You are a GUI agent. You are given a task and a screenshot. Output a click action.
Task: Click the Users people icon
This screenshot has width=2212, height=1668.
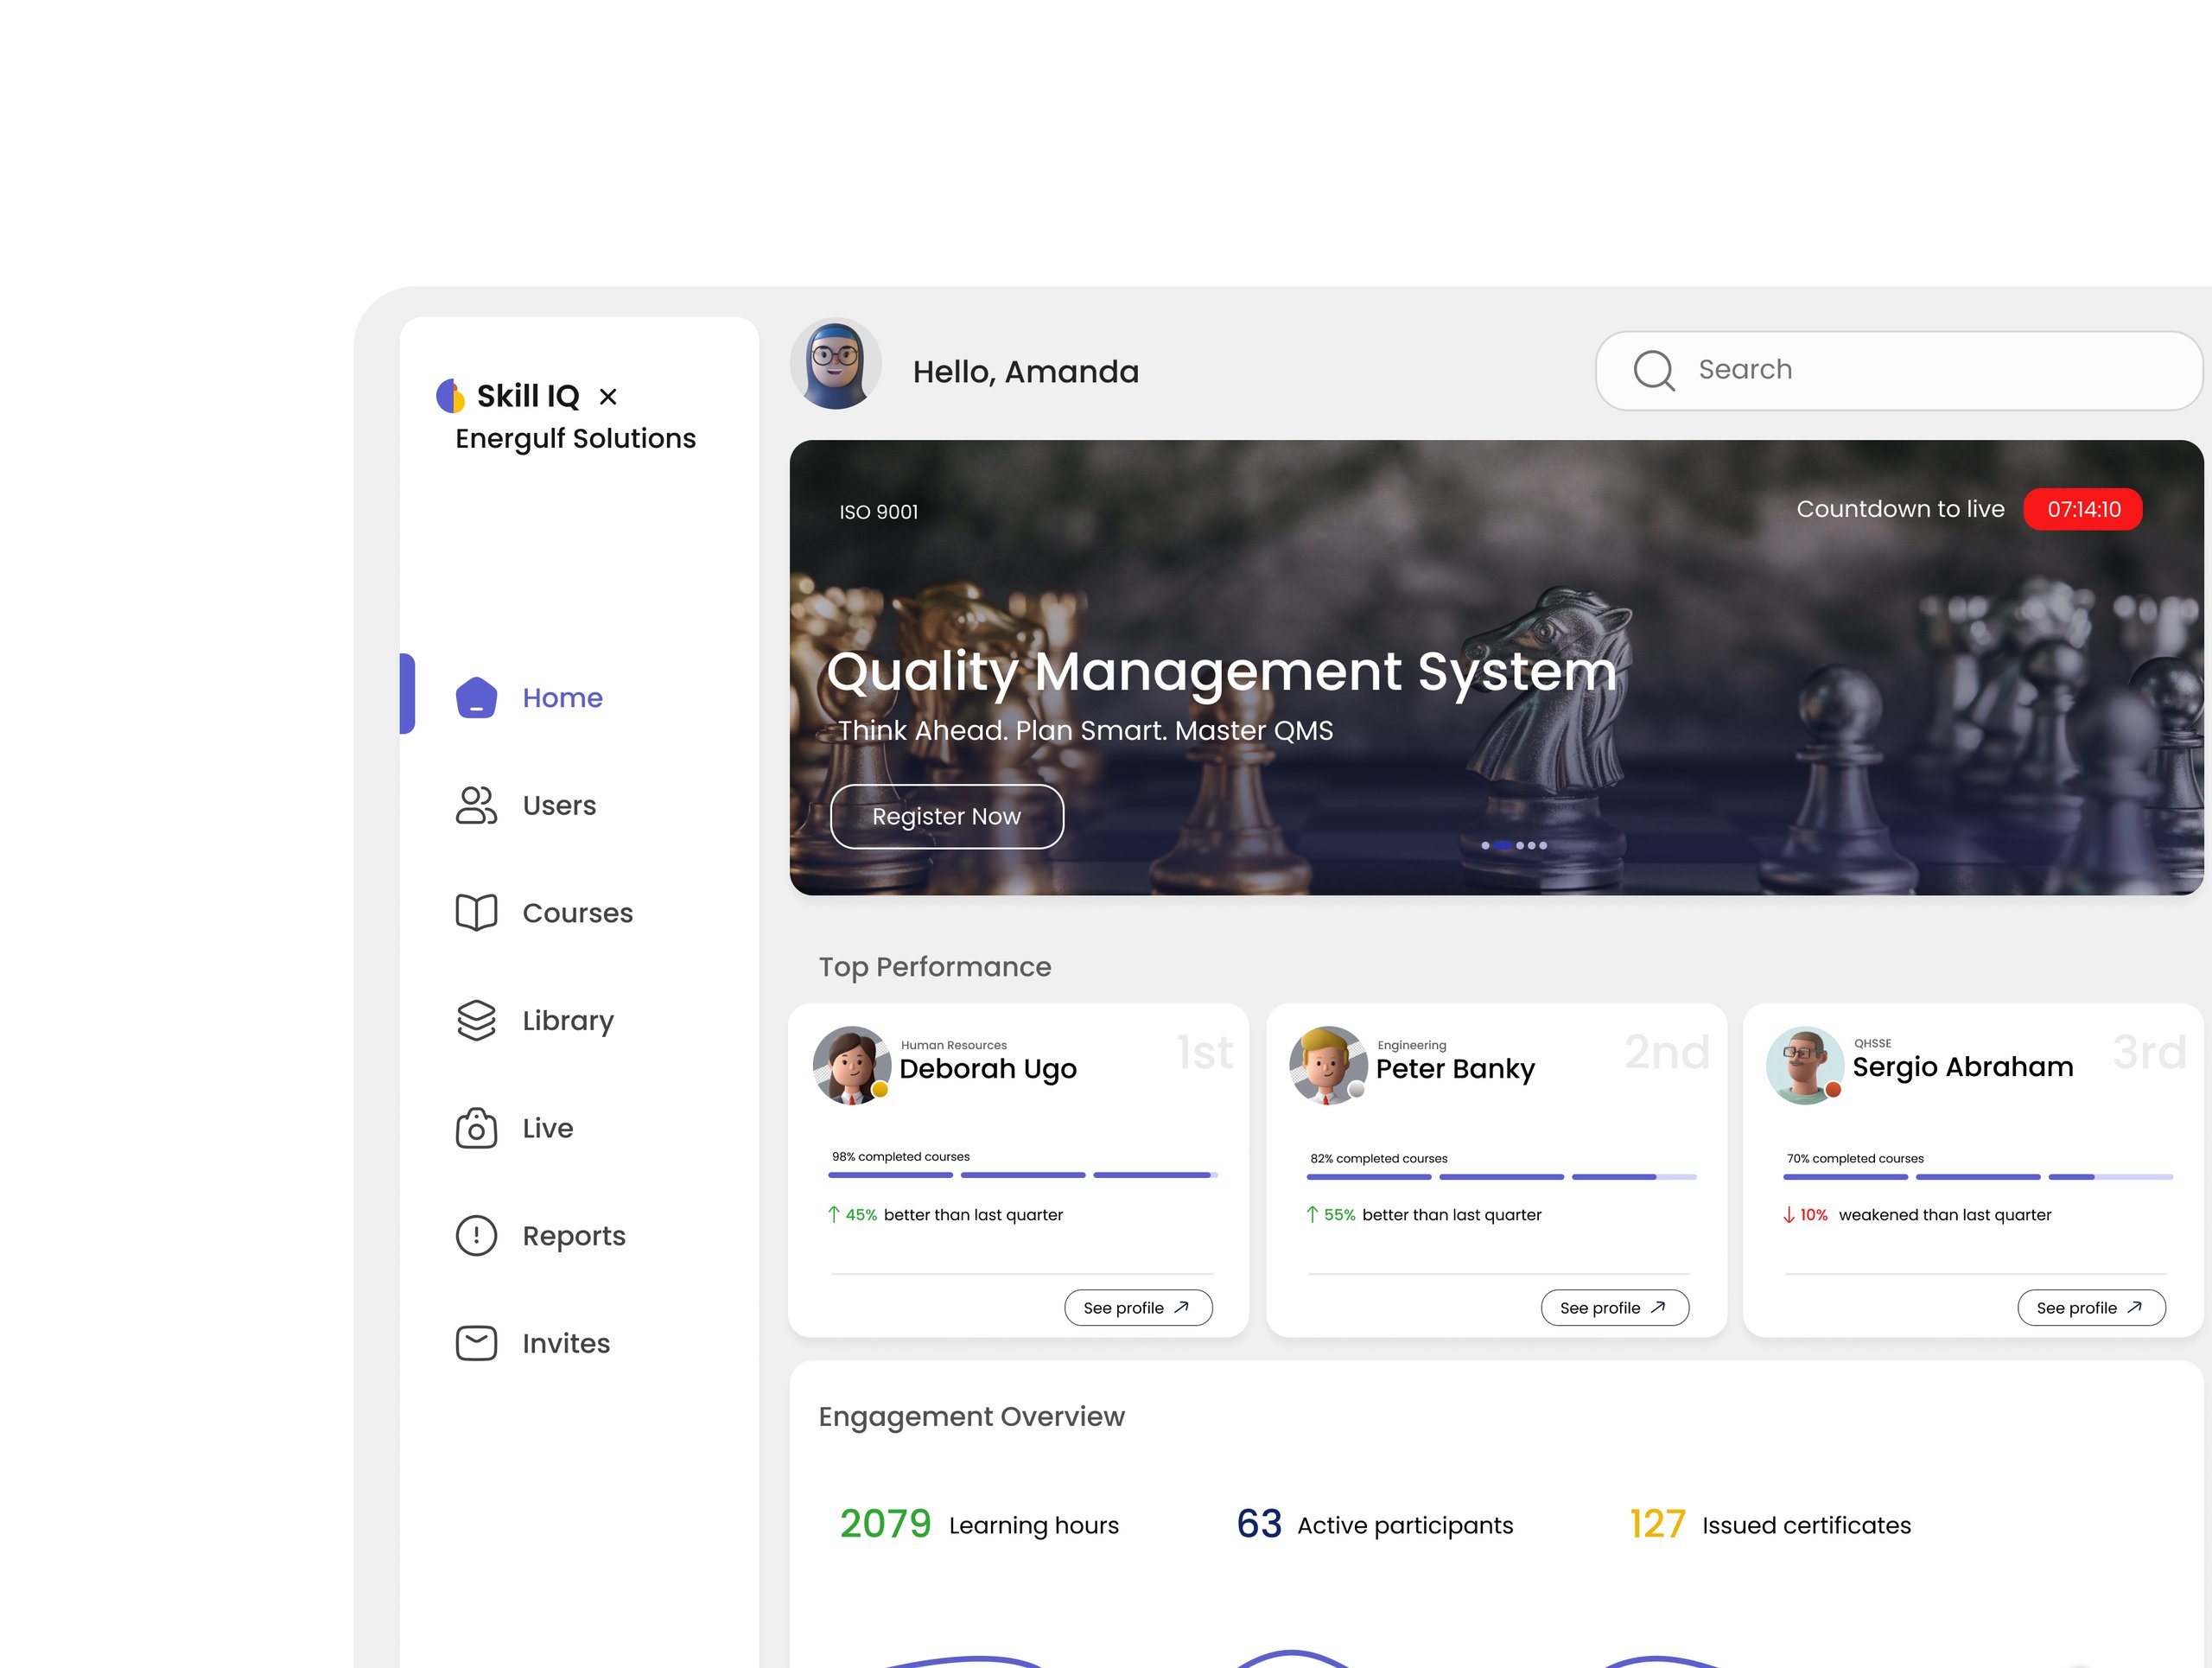(476, 805)
